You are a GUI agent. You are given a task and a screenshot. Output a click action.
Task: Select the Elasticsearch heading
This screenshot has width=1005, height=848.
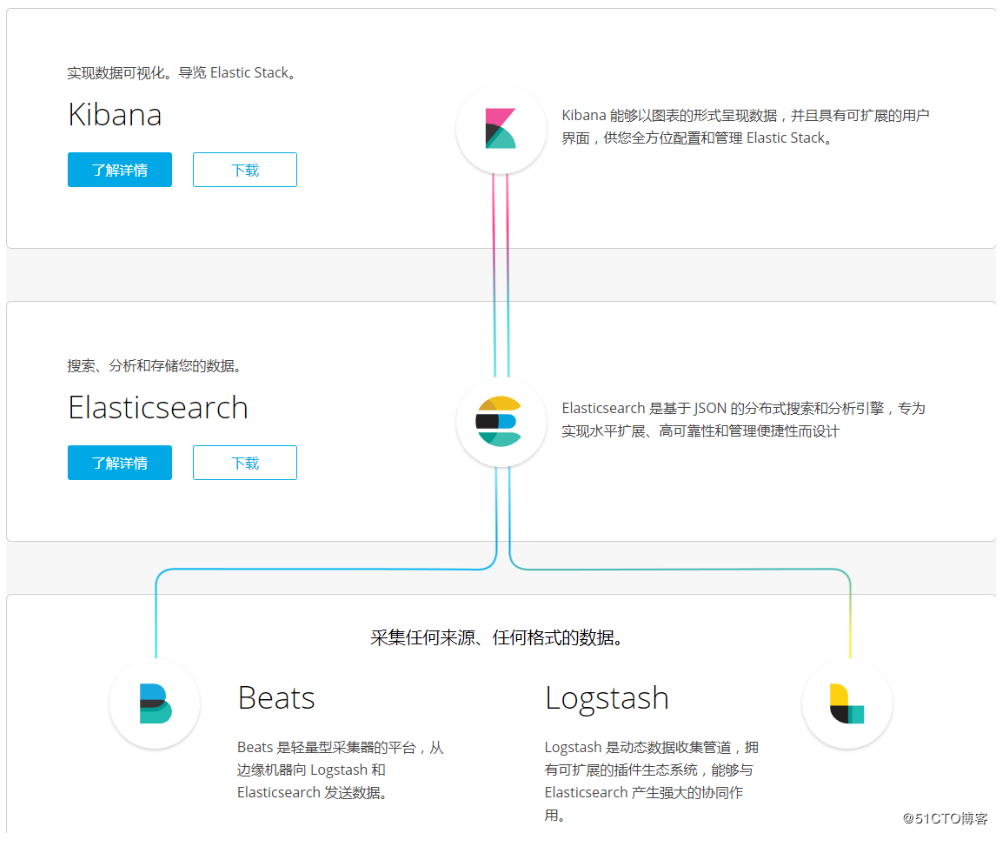158,408
